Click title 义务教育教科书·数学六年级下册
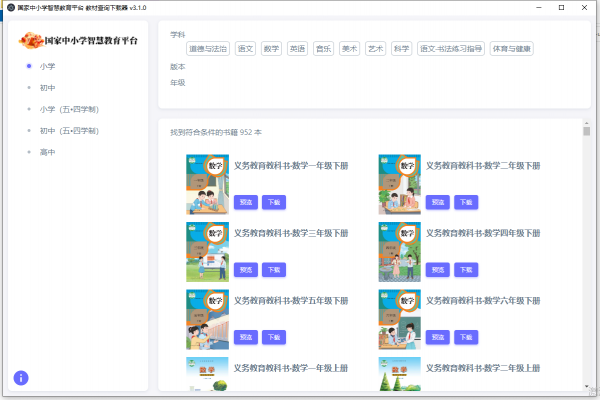600x400 pixels. pos(483,301)
